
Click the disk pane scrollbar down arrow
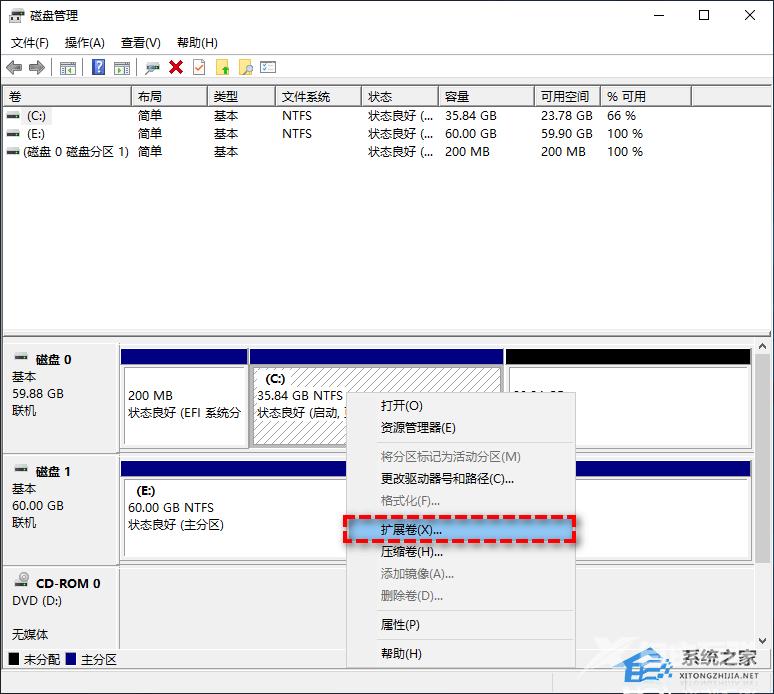(x=763, y=641)
